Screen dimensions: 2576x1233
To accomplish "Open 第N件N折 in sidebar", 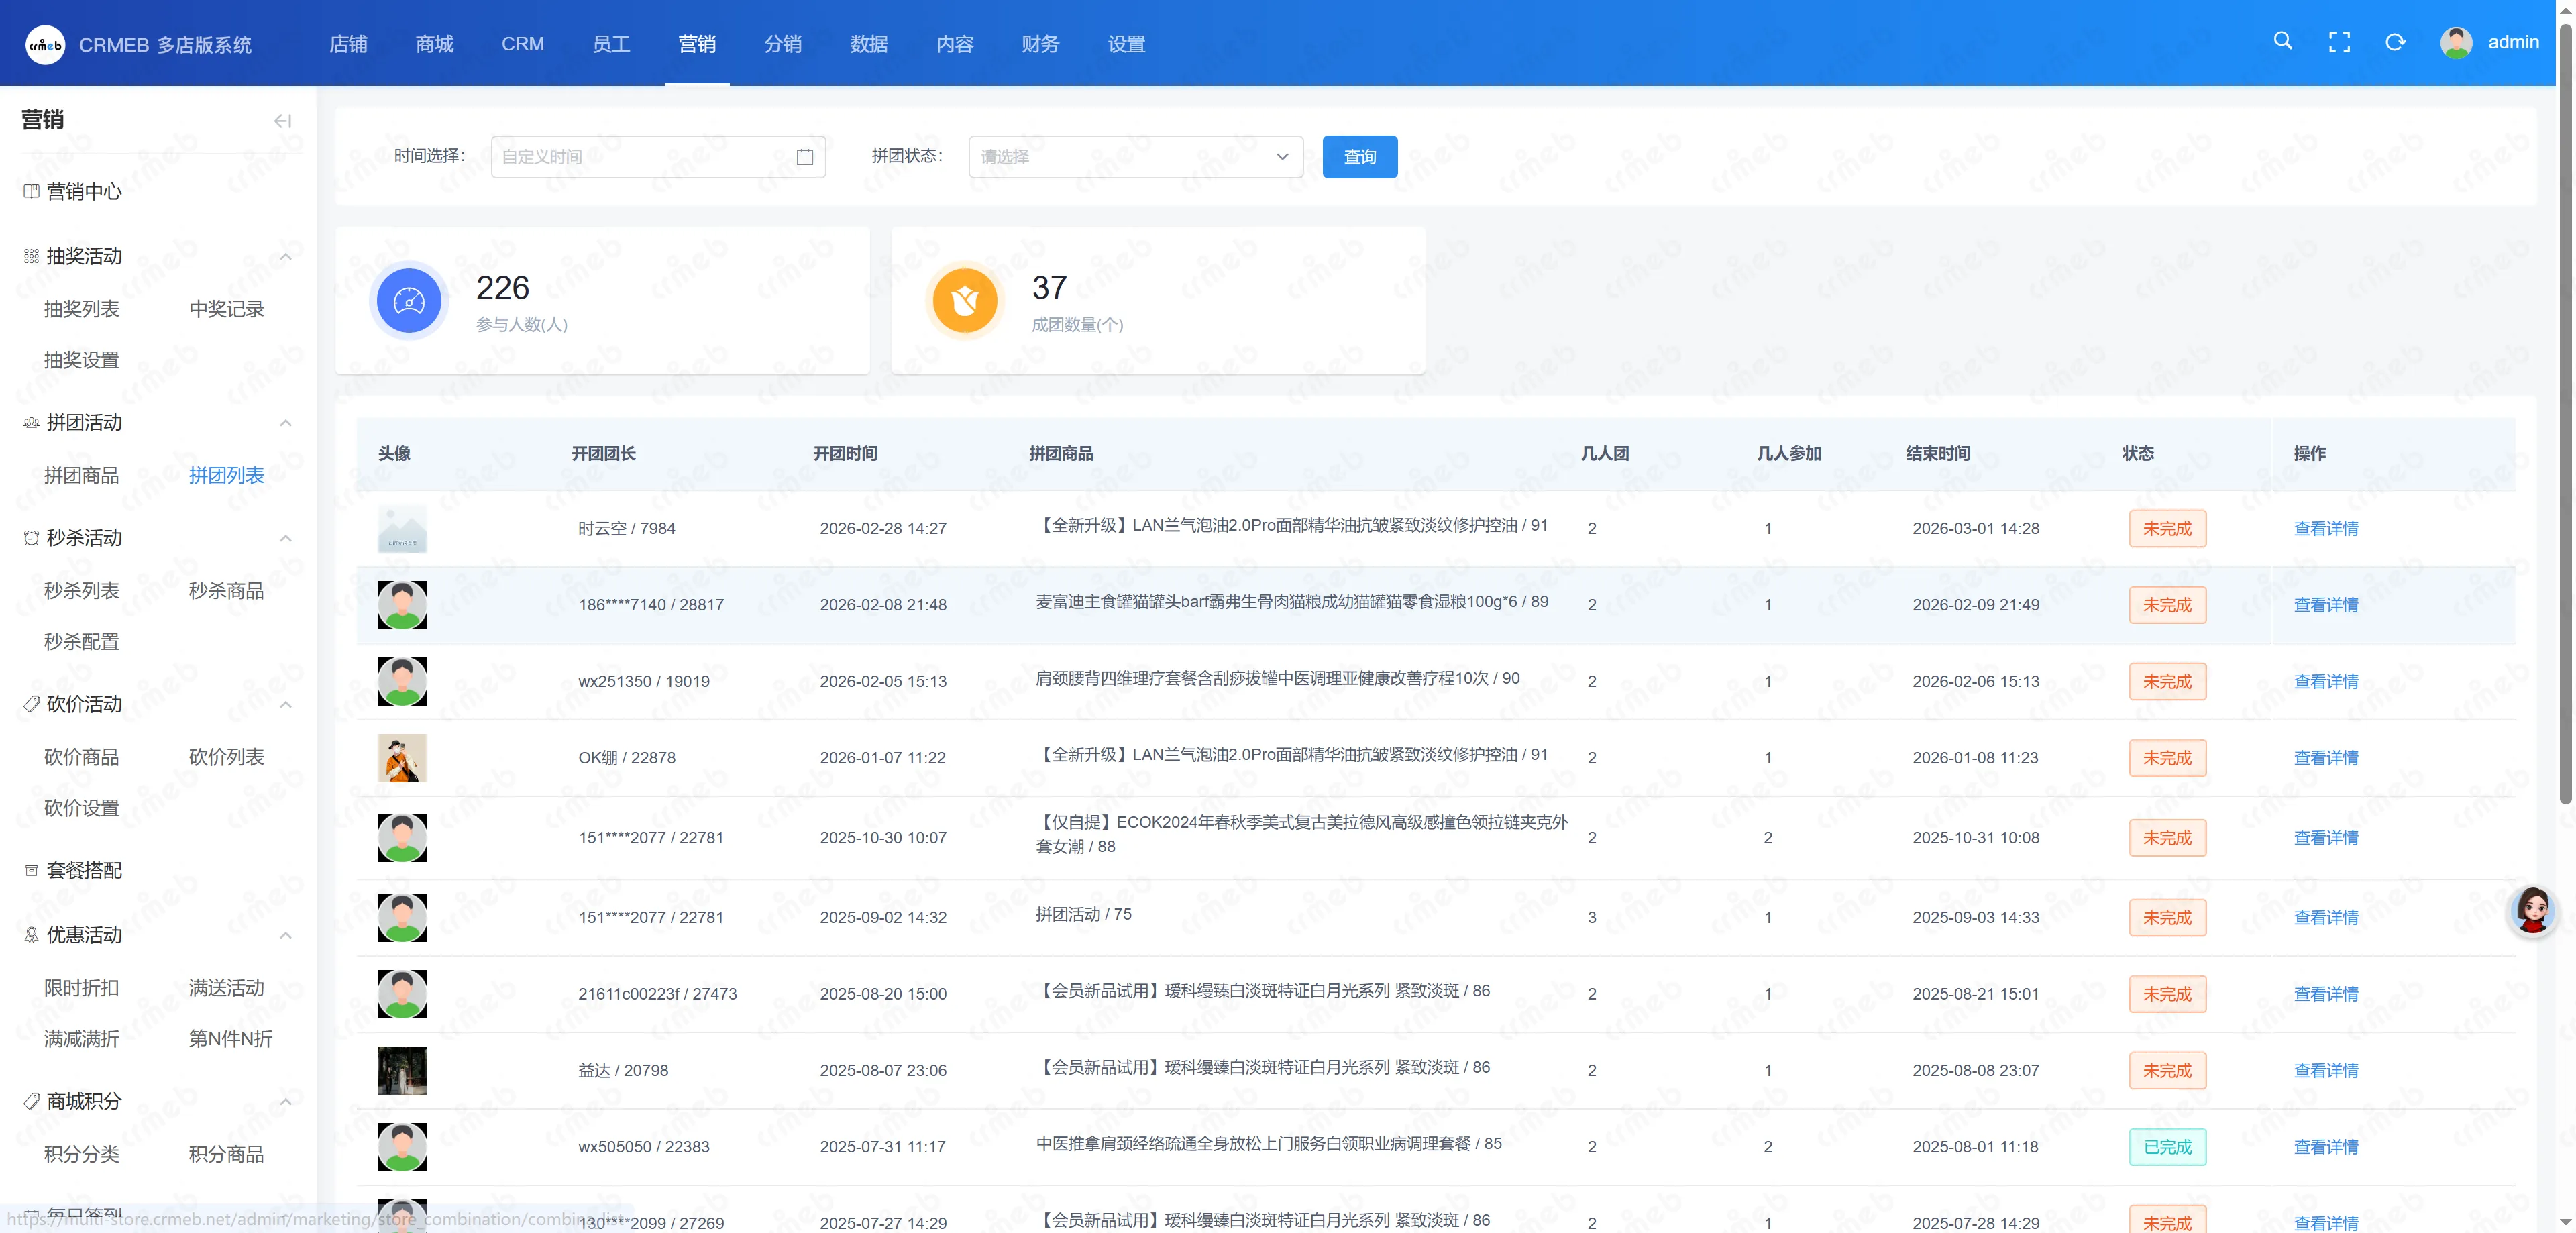I will pyautogui.click(x=231, y=1039).
